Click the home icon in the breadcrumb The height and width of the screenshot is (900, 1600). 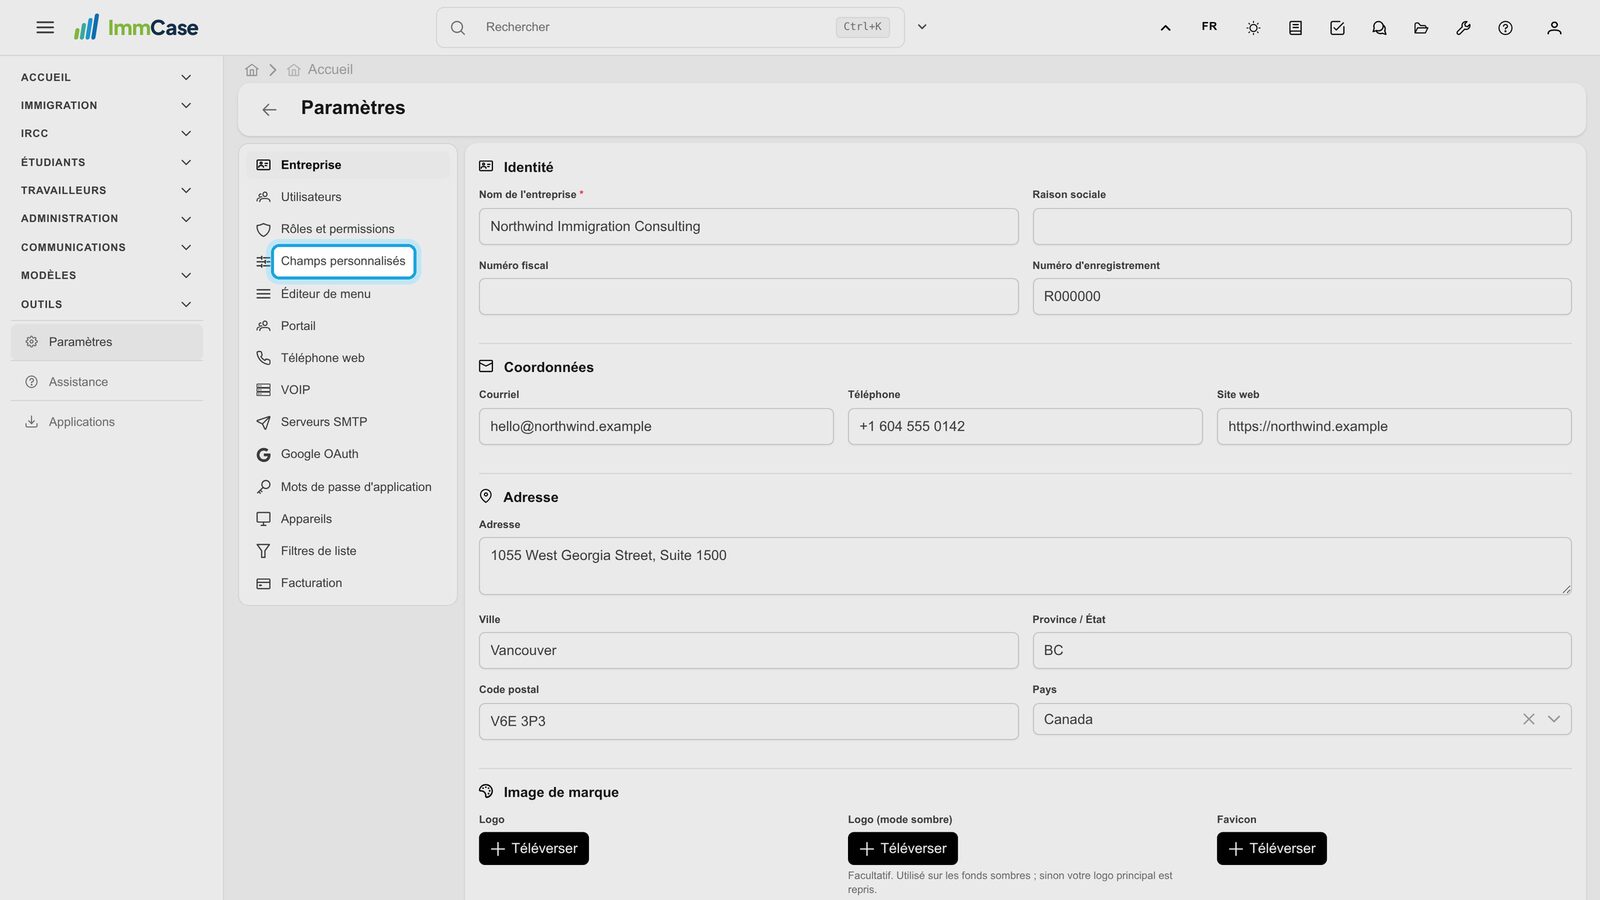click(x=252, y=70)
